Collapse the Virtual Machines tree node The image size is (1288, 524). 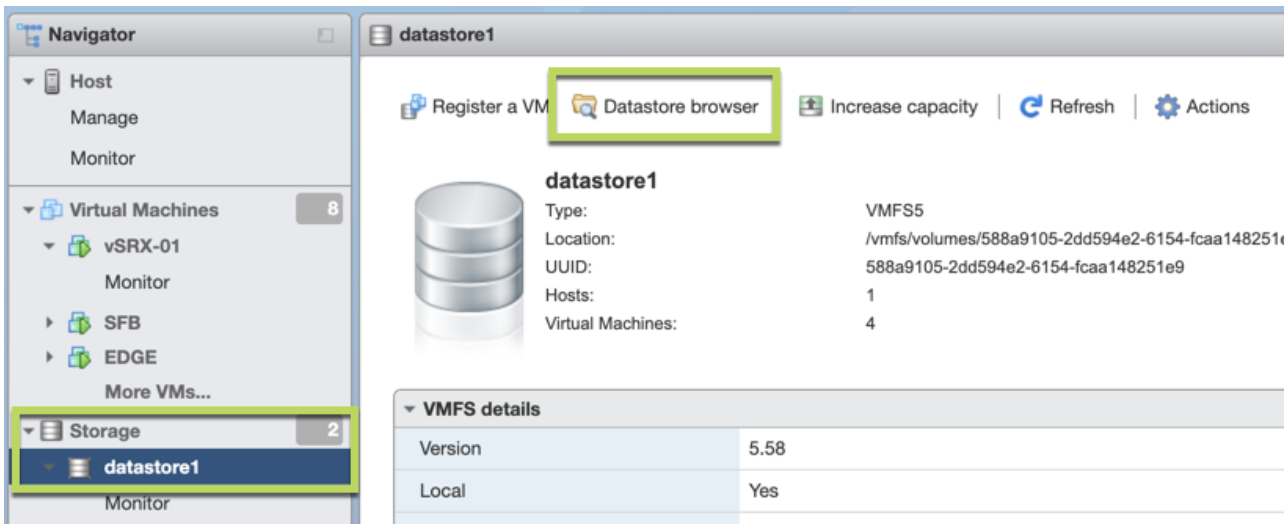pyautogui.click(x=28, y=211)
